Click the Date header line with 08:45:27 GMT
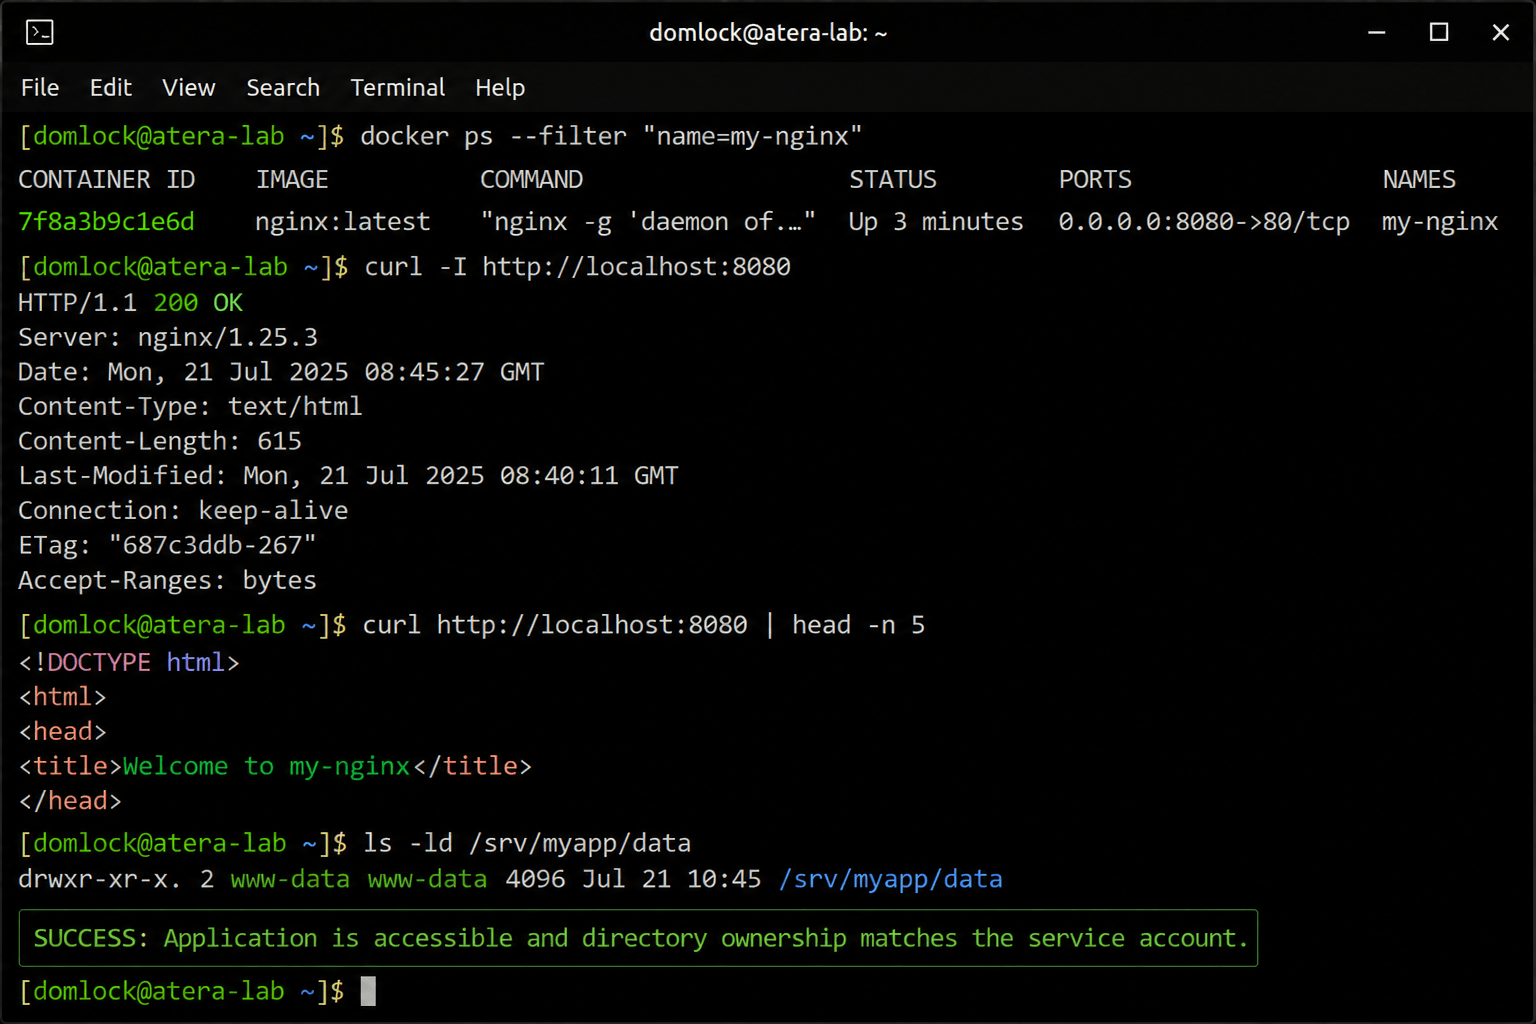This screenshot has width=1536, height=1024. 281,372
